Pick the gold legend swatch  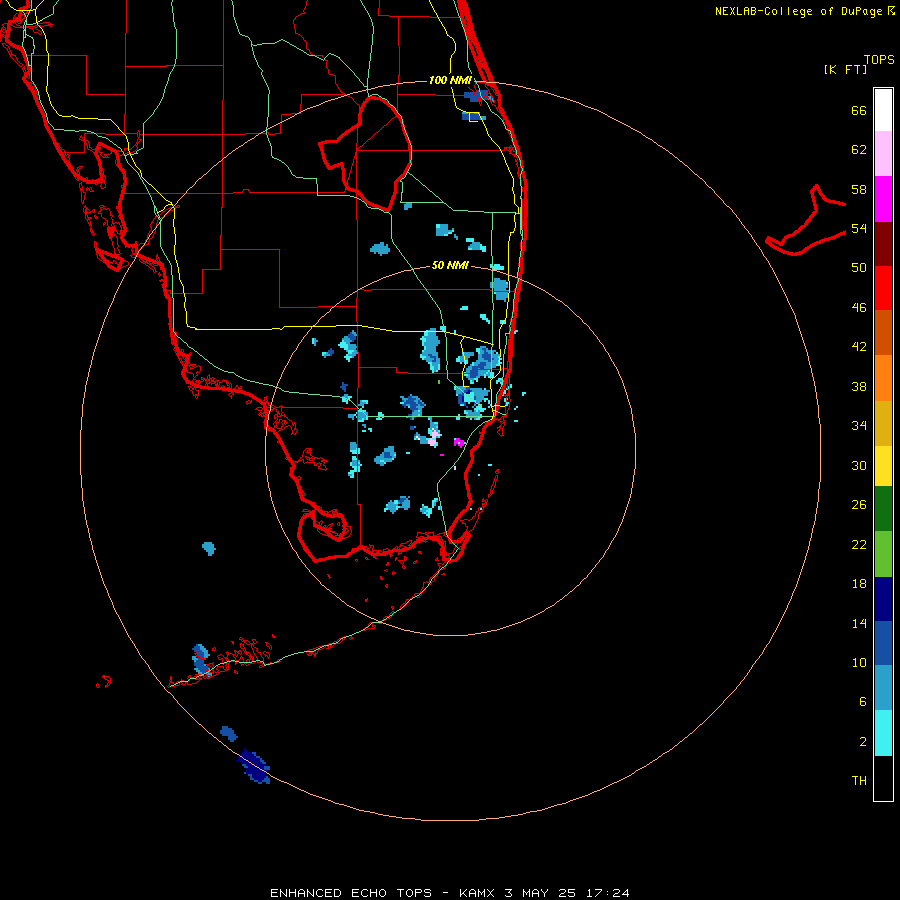[883, 424]
